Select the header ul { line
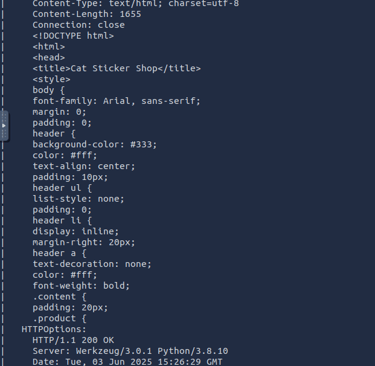 point(62,188)
